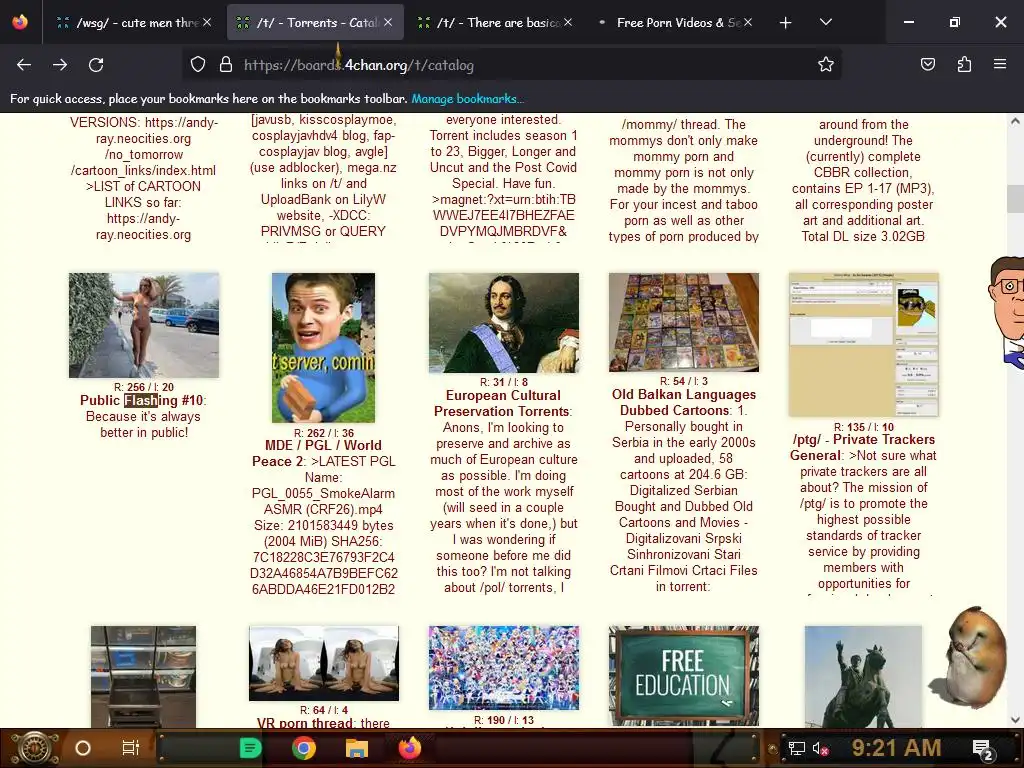Open the cartoon DVD collection thumbnail
1024x768 pixels.
tap(684, 322)
